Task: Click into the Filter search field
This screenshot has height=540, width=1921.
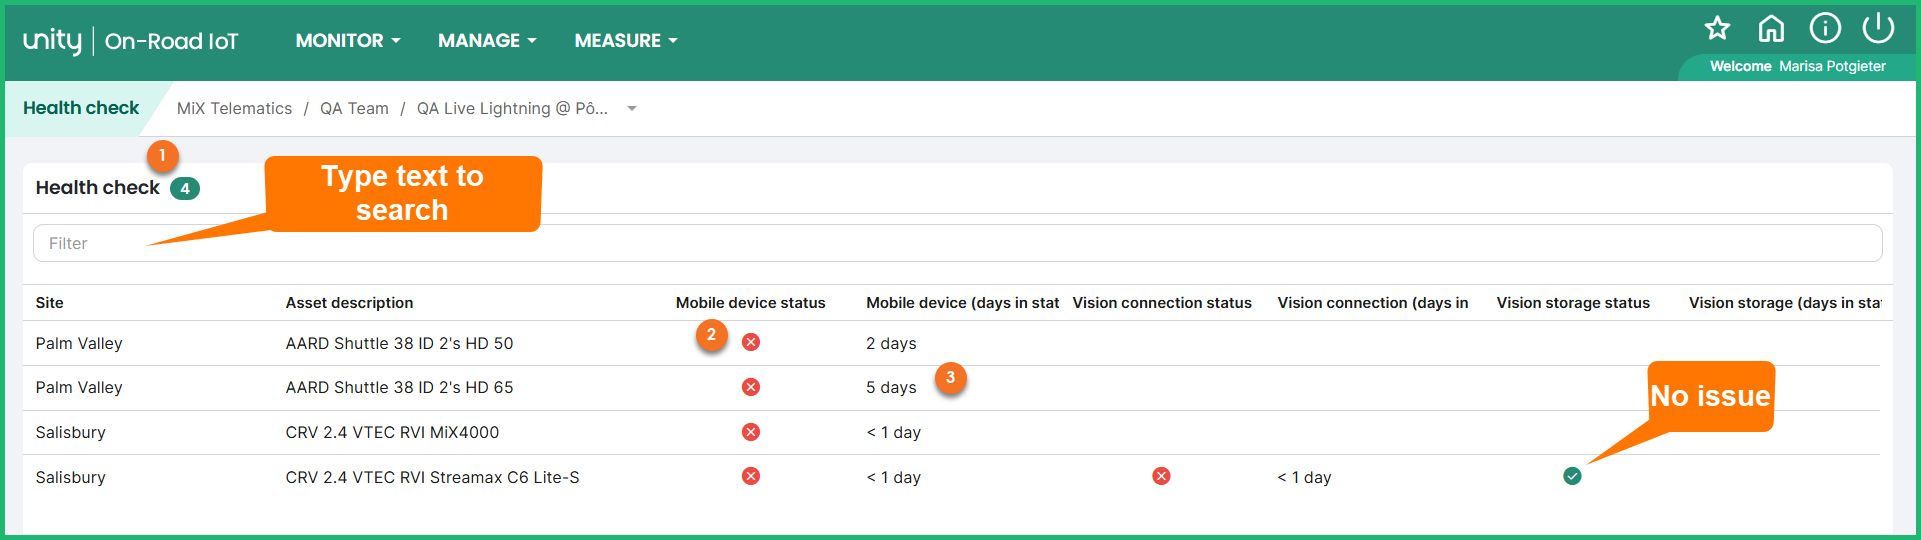Action: [957, 243]
